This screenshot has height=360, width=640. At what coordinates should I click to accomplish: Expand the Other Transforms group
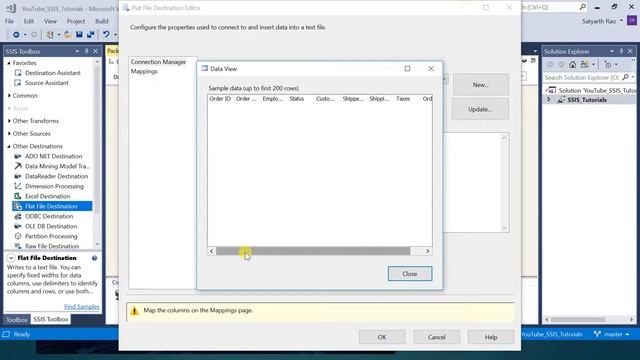coord(9,121)
